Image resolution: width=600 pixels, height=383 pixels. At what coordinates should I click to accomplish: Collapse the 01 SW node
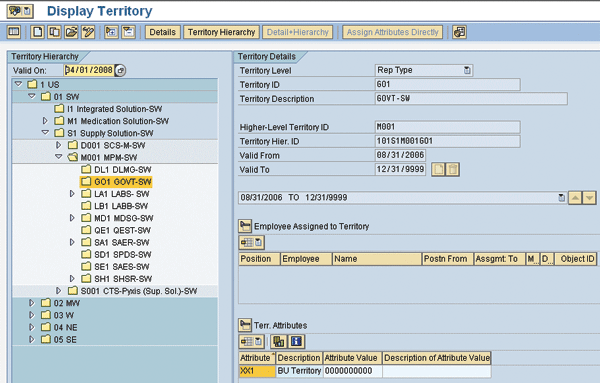pyautogui.click(x=32, y=96)
